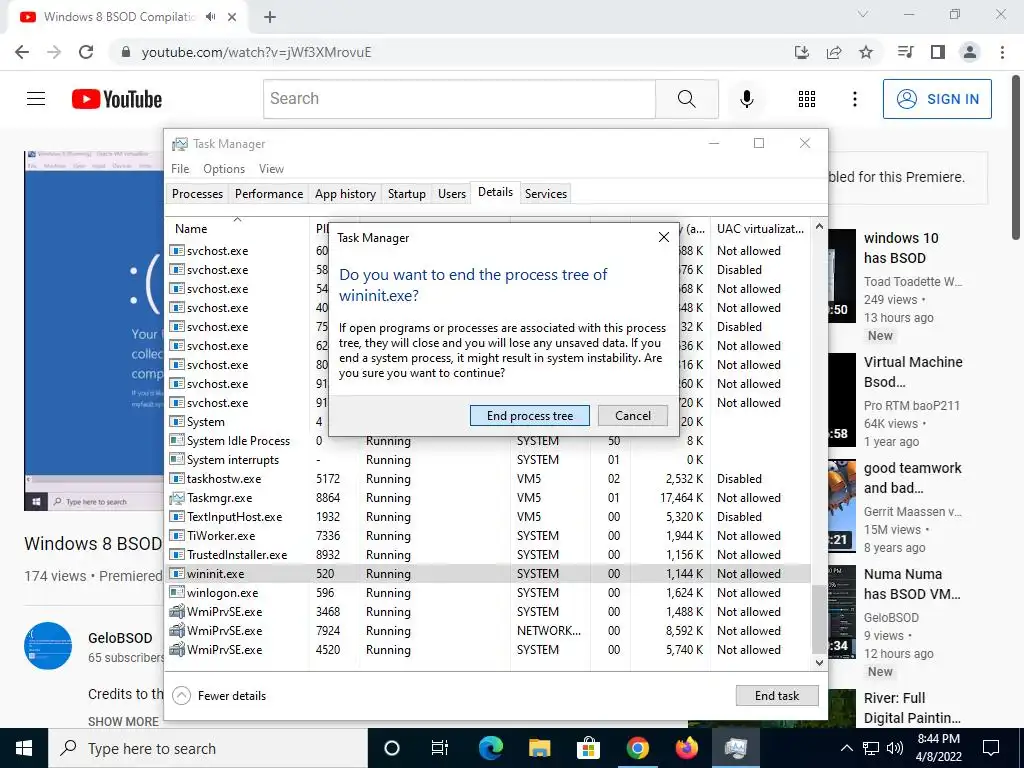1024x768 pixels.
Task: Start voice search with microphone icon
Action: point(746,99)
